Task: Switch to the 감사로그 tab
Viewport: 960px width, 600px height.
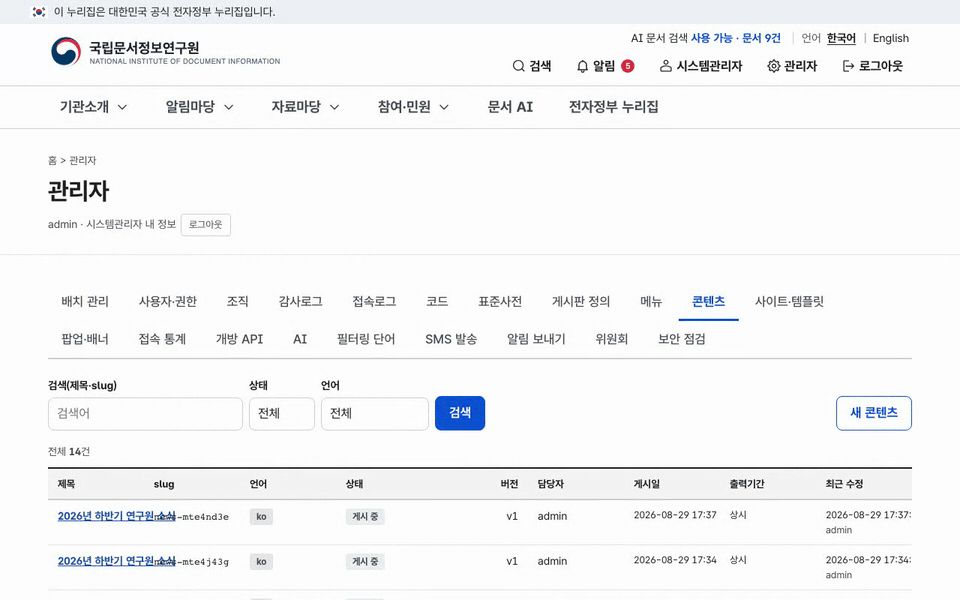Action: pyautogui.click(x=300, y=301)
